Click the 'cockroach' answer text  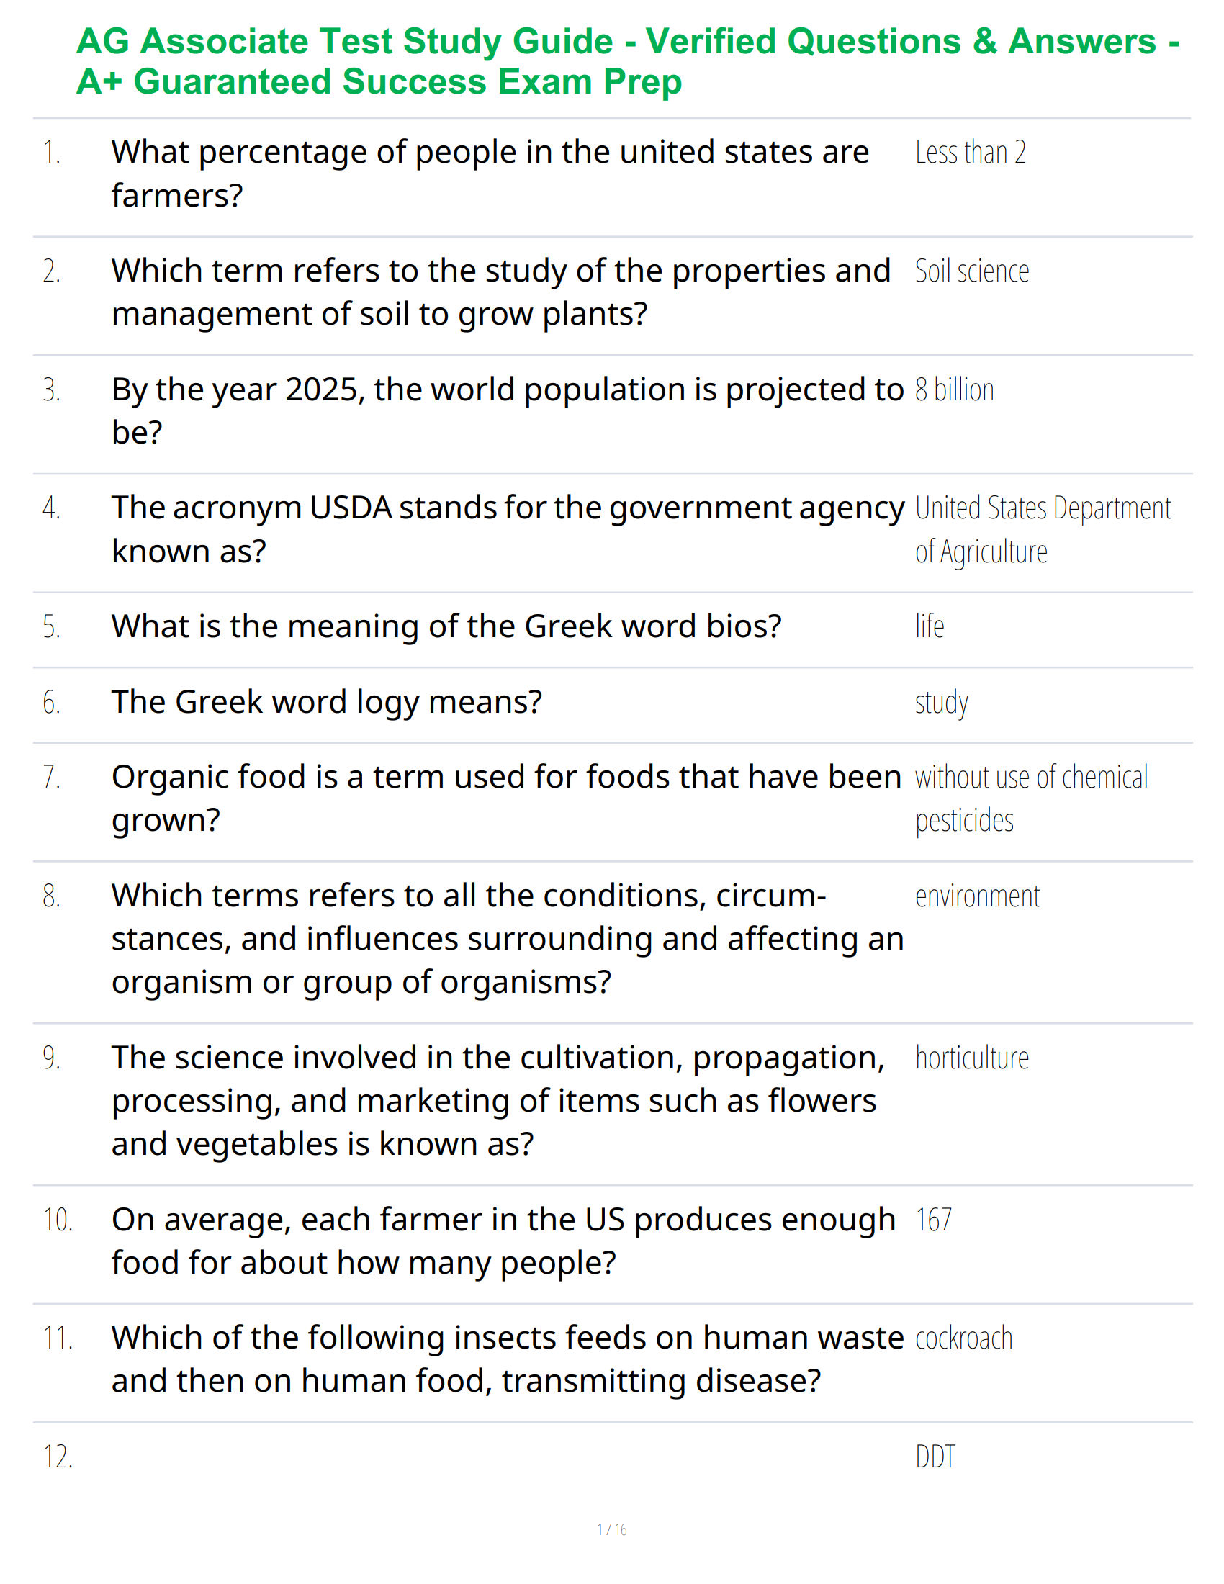964,1338
